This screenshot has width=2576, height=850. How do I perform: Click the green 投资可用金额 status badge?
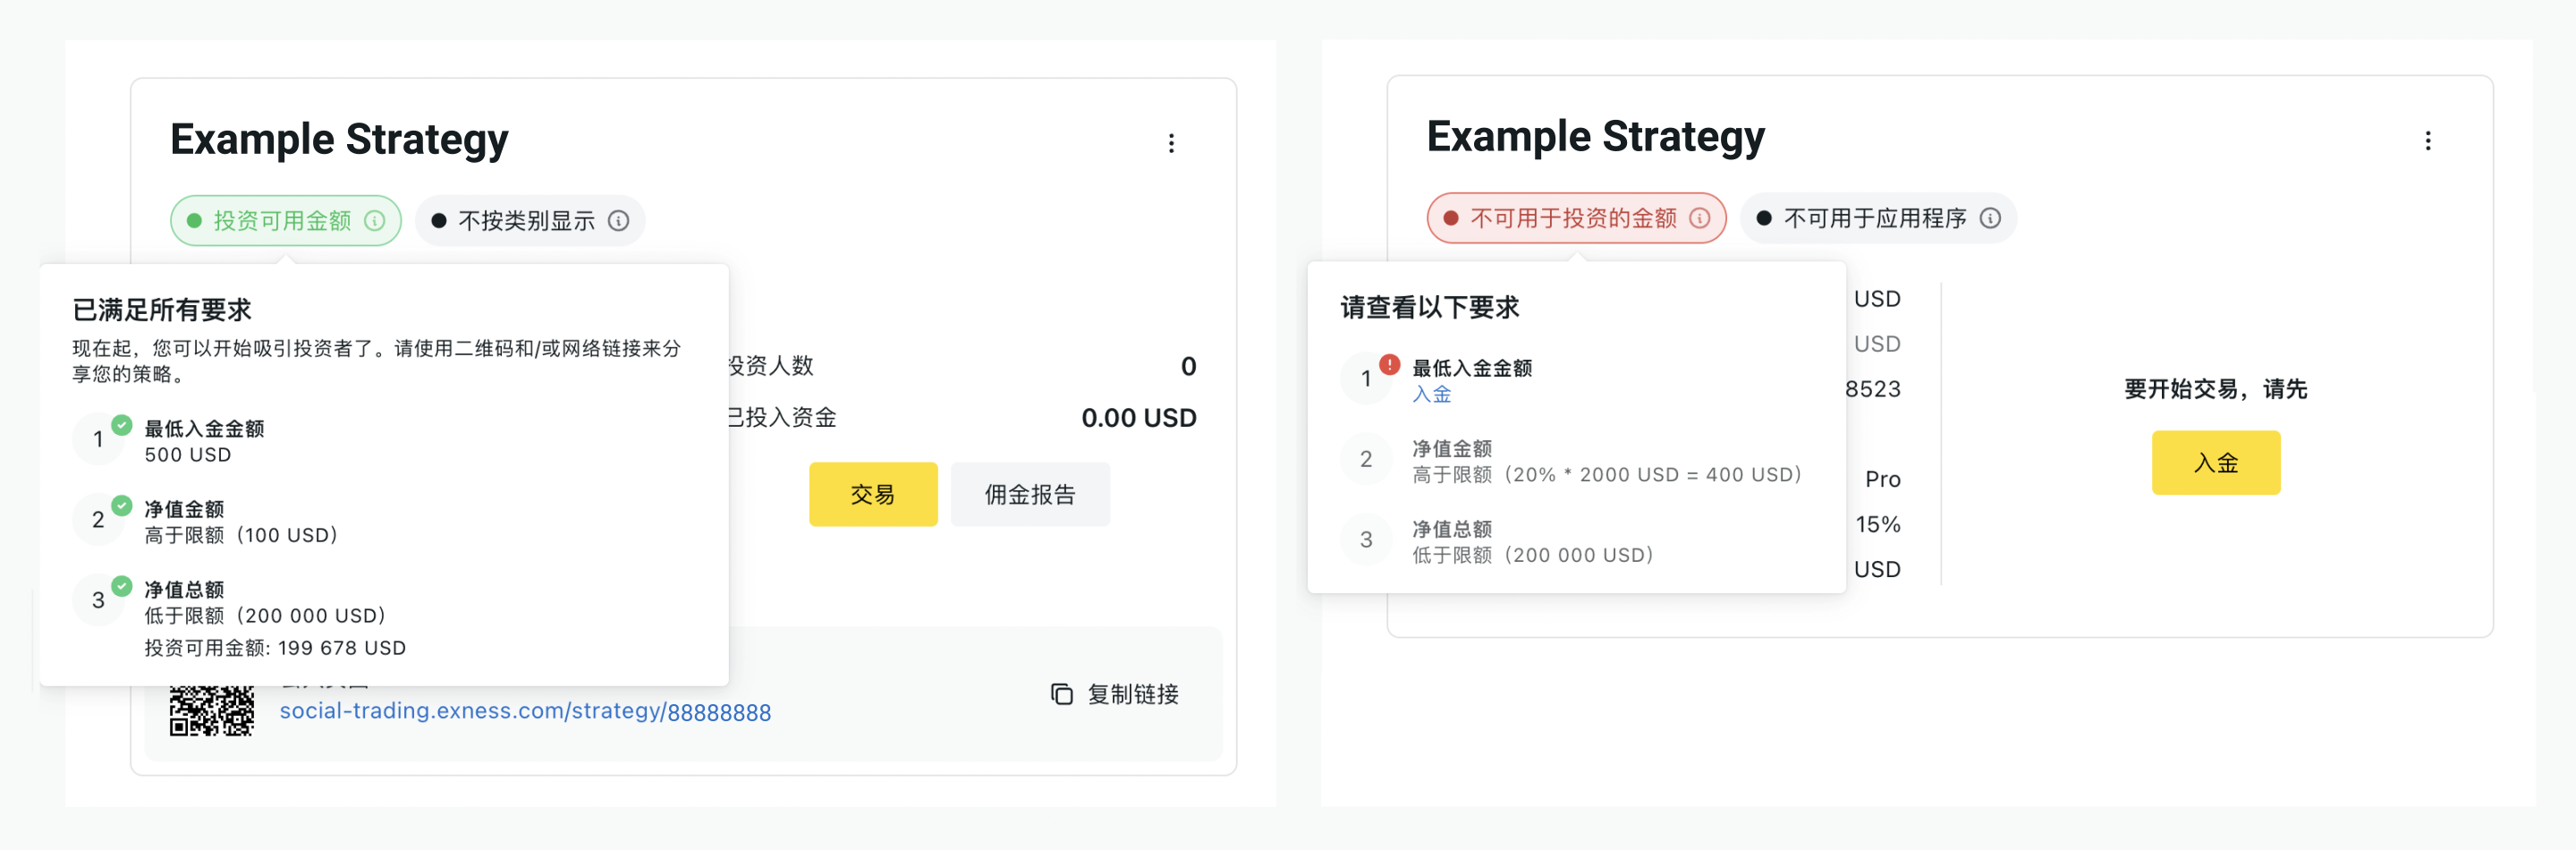click(x=286, y=220)
